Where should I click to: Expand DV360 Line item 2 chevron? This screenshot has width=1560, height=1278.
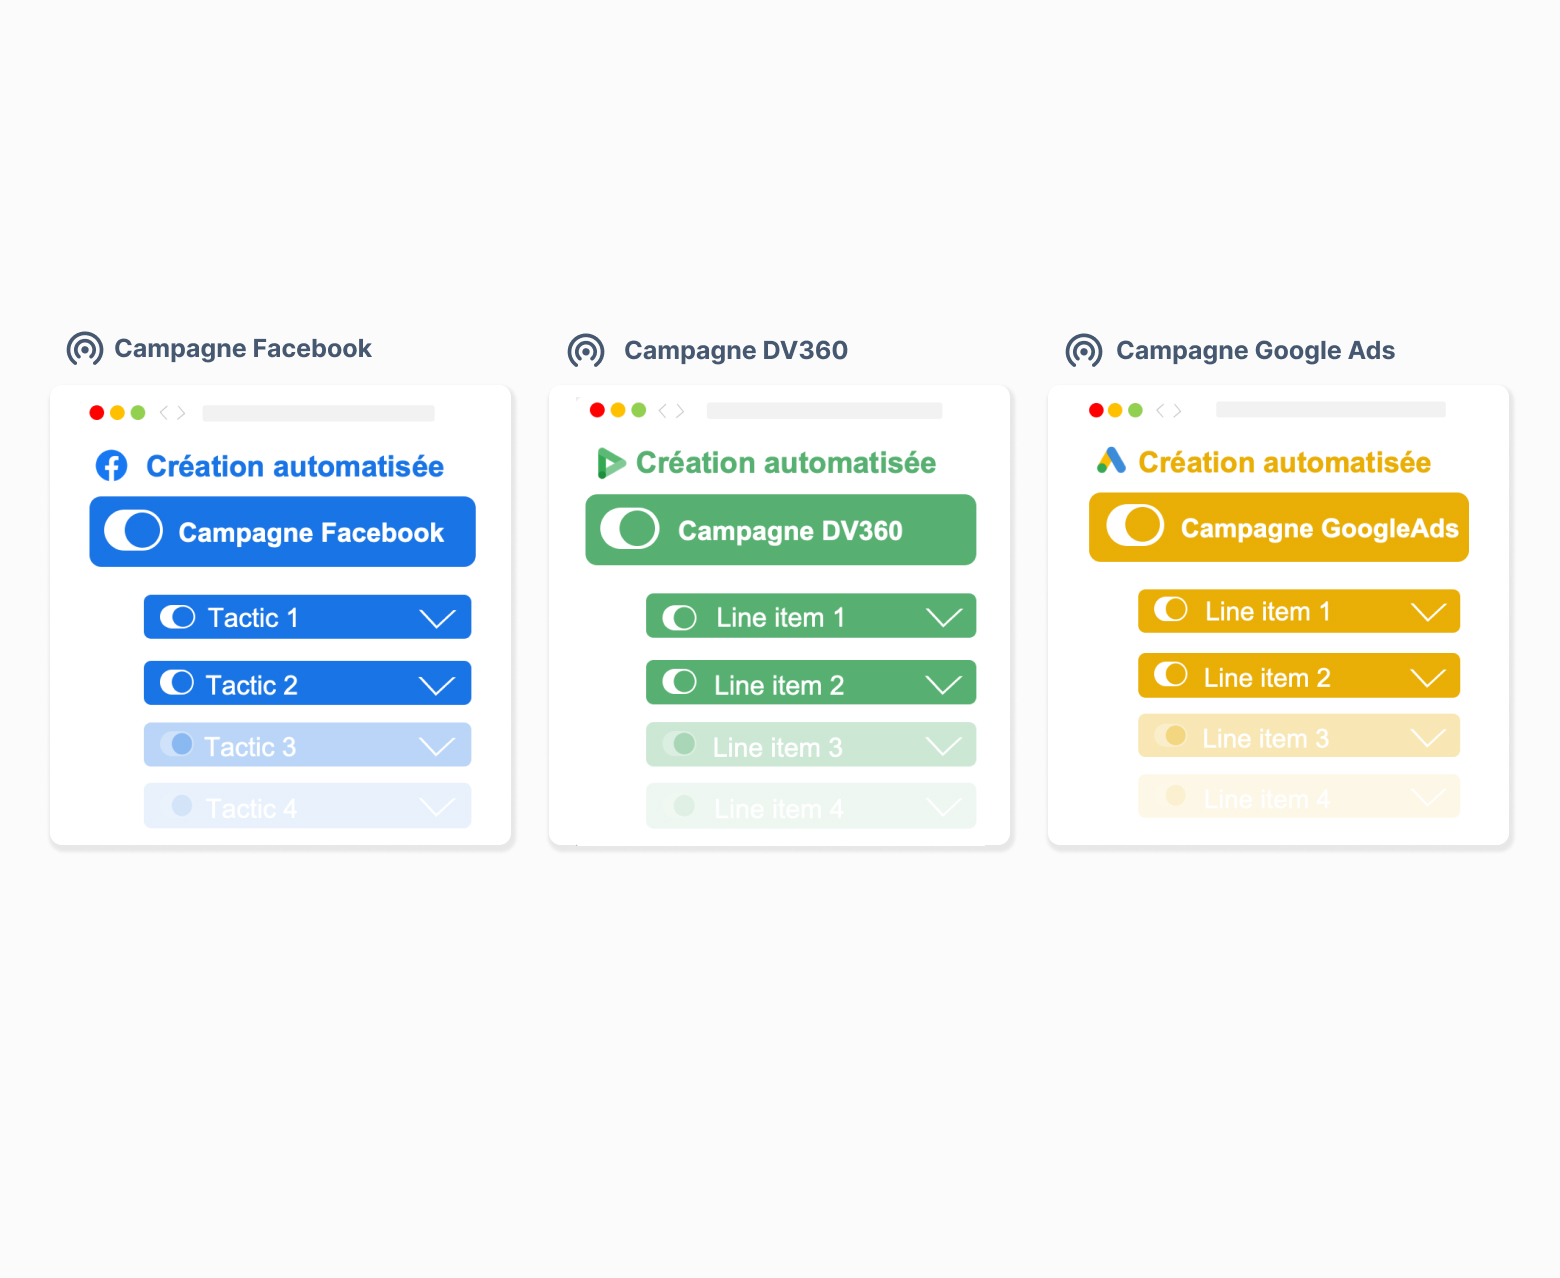click(x=943, y=685)
